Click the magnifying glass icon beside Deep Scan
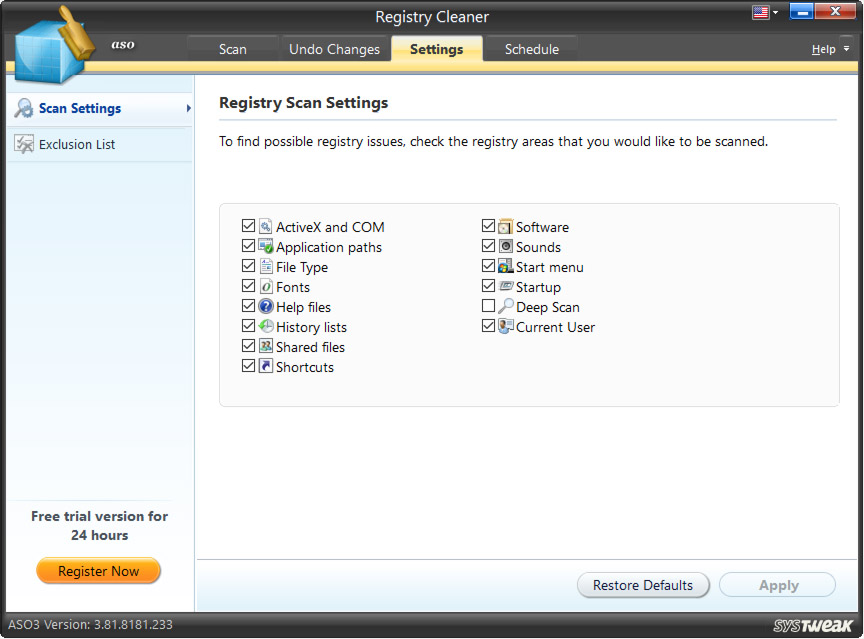 click(506, 306)
